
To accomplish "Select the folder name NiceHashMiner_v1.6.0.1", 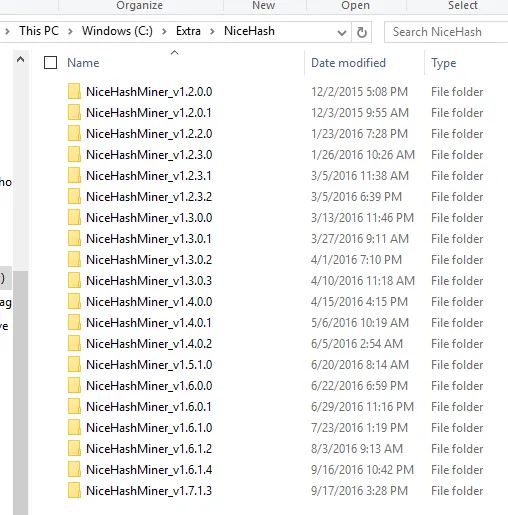I will (149, 407).
